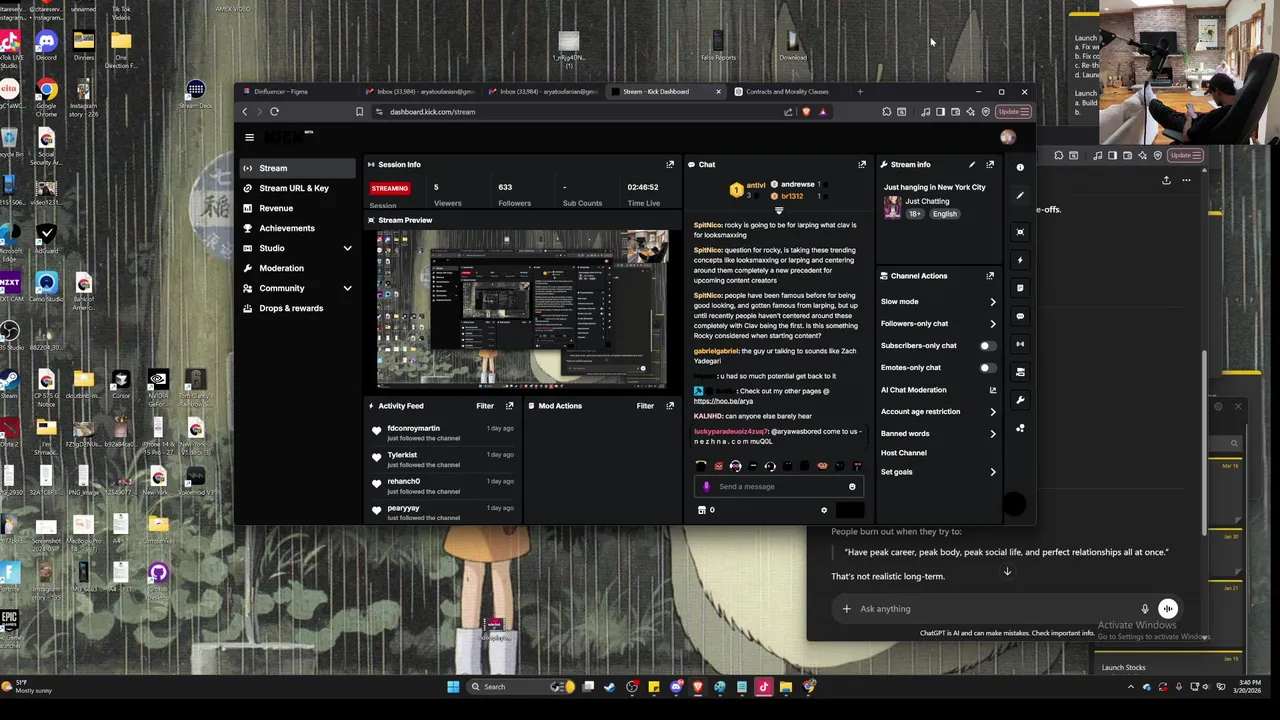Click the wrench icon in right rail
The width and height of the screenshot is (1280, 720).
(1020, 400)
